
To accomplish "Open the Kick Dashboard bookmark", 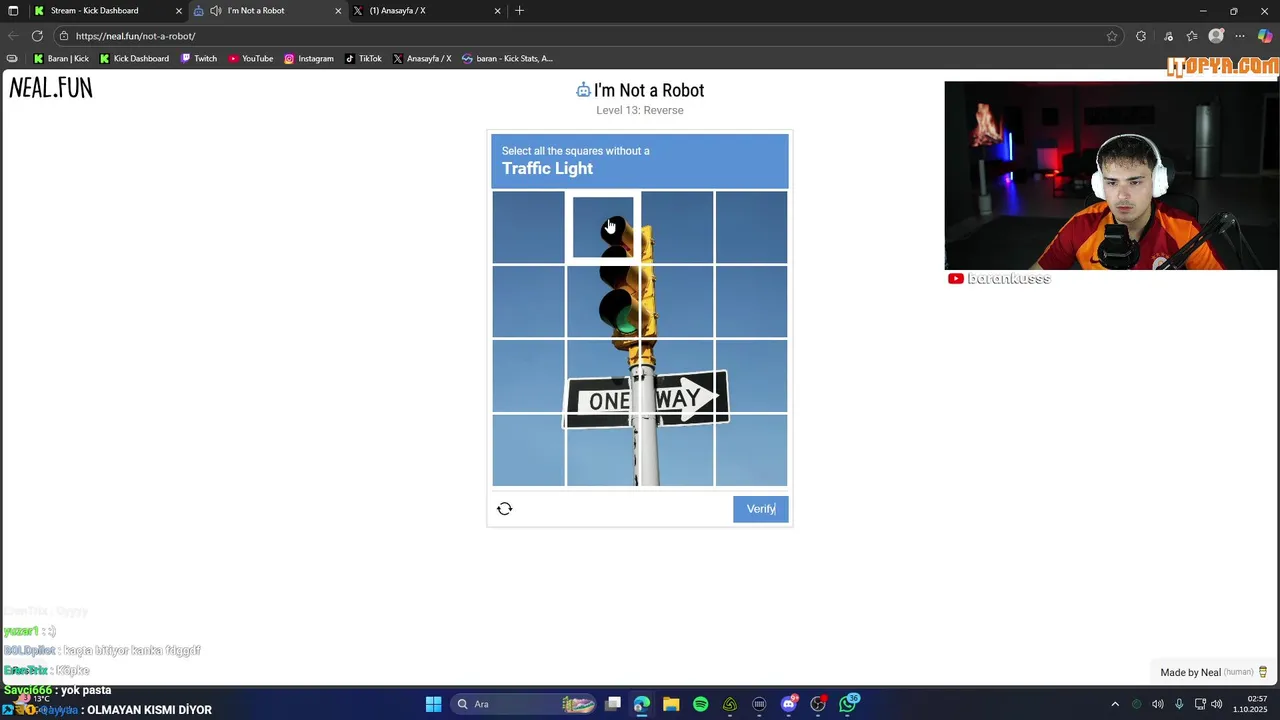I will tap(134, 58).
